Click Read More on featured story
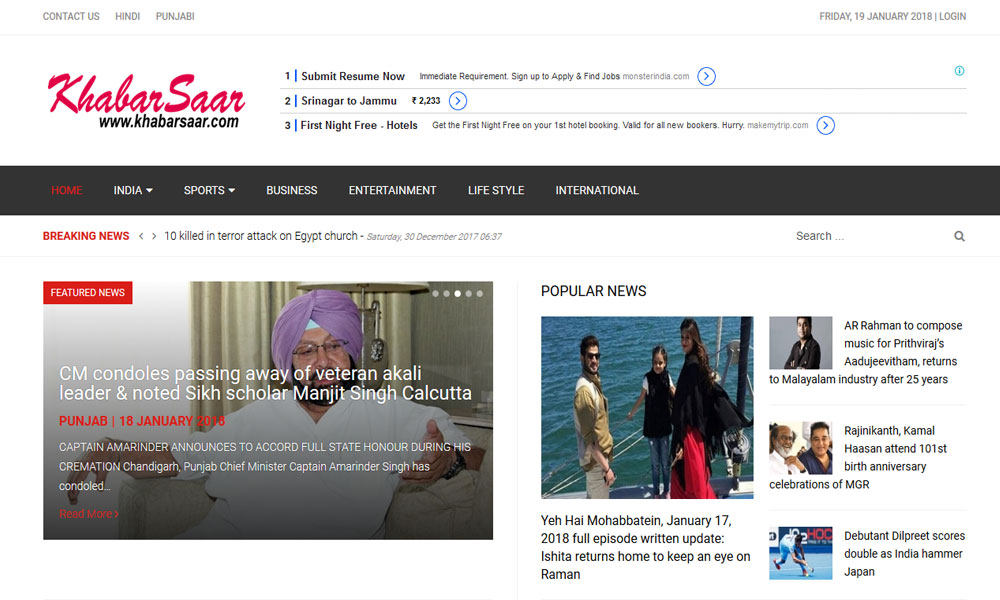This screenshot has height=600, width=1000. tap(88, 514)
